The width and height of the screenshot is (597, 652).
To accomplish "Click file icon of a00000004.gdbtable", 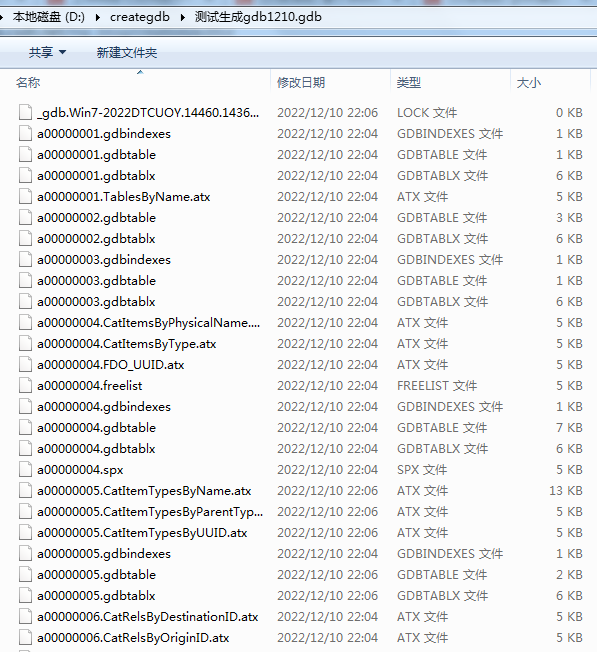I will click(x=25, y=427).
